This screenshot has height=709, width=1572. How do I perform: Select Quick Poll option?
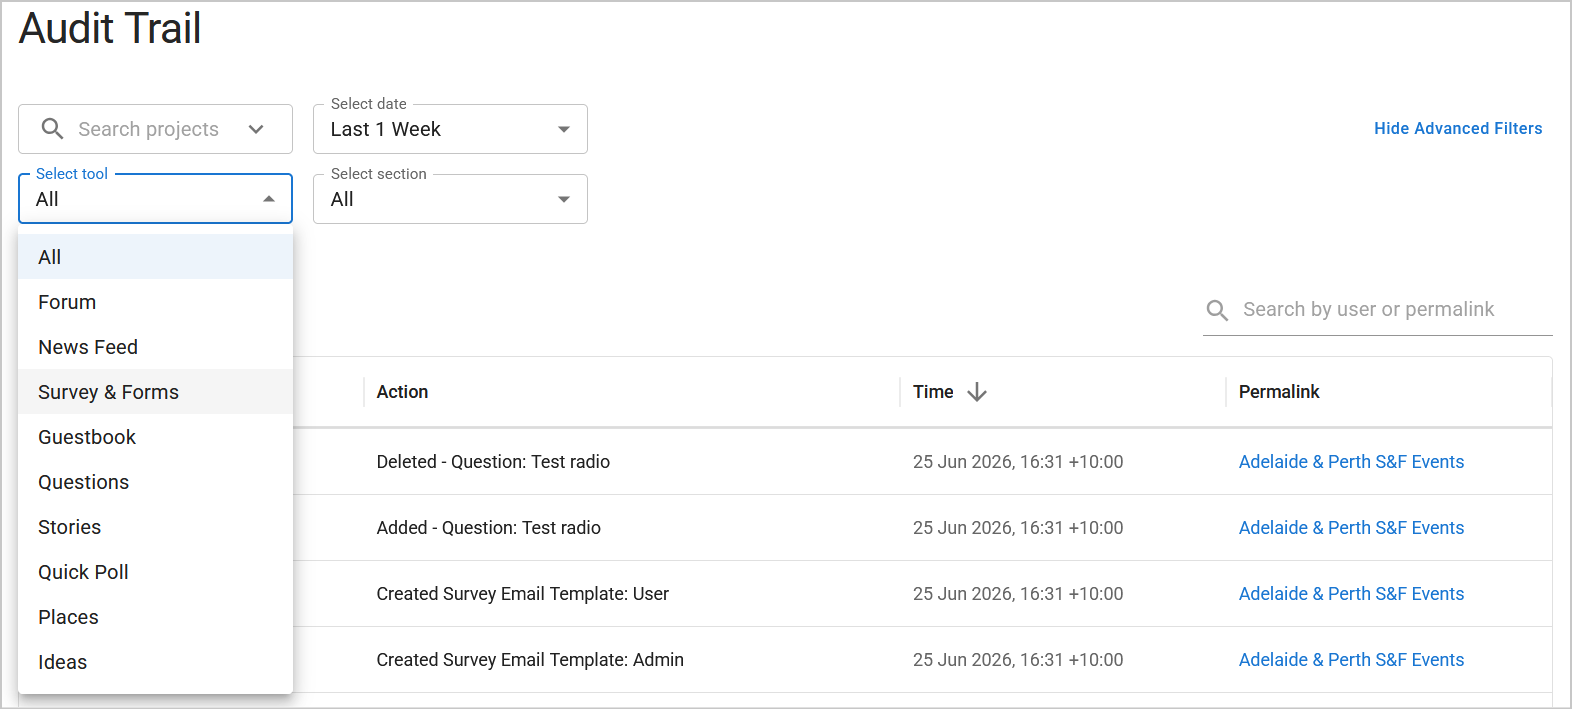coord(155,572)
